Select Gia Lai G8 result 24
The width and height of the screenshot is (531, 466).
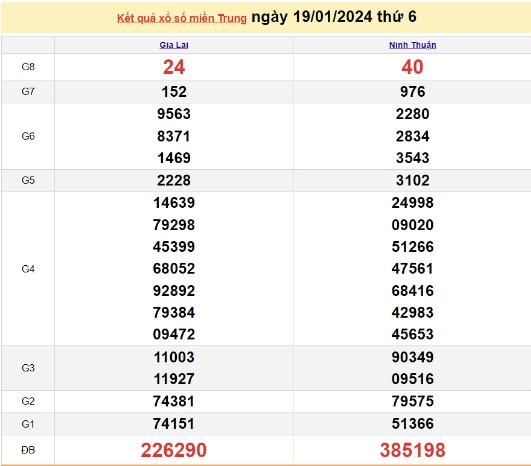point(174,67)
